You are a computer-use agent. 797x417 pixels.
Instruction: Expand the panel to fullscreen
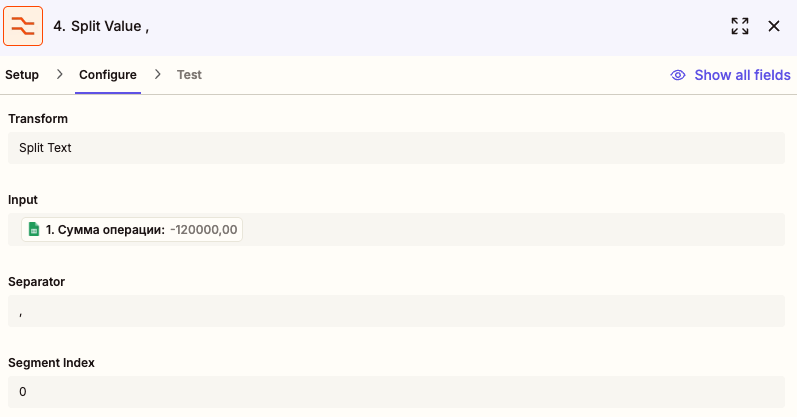(740, 26)
